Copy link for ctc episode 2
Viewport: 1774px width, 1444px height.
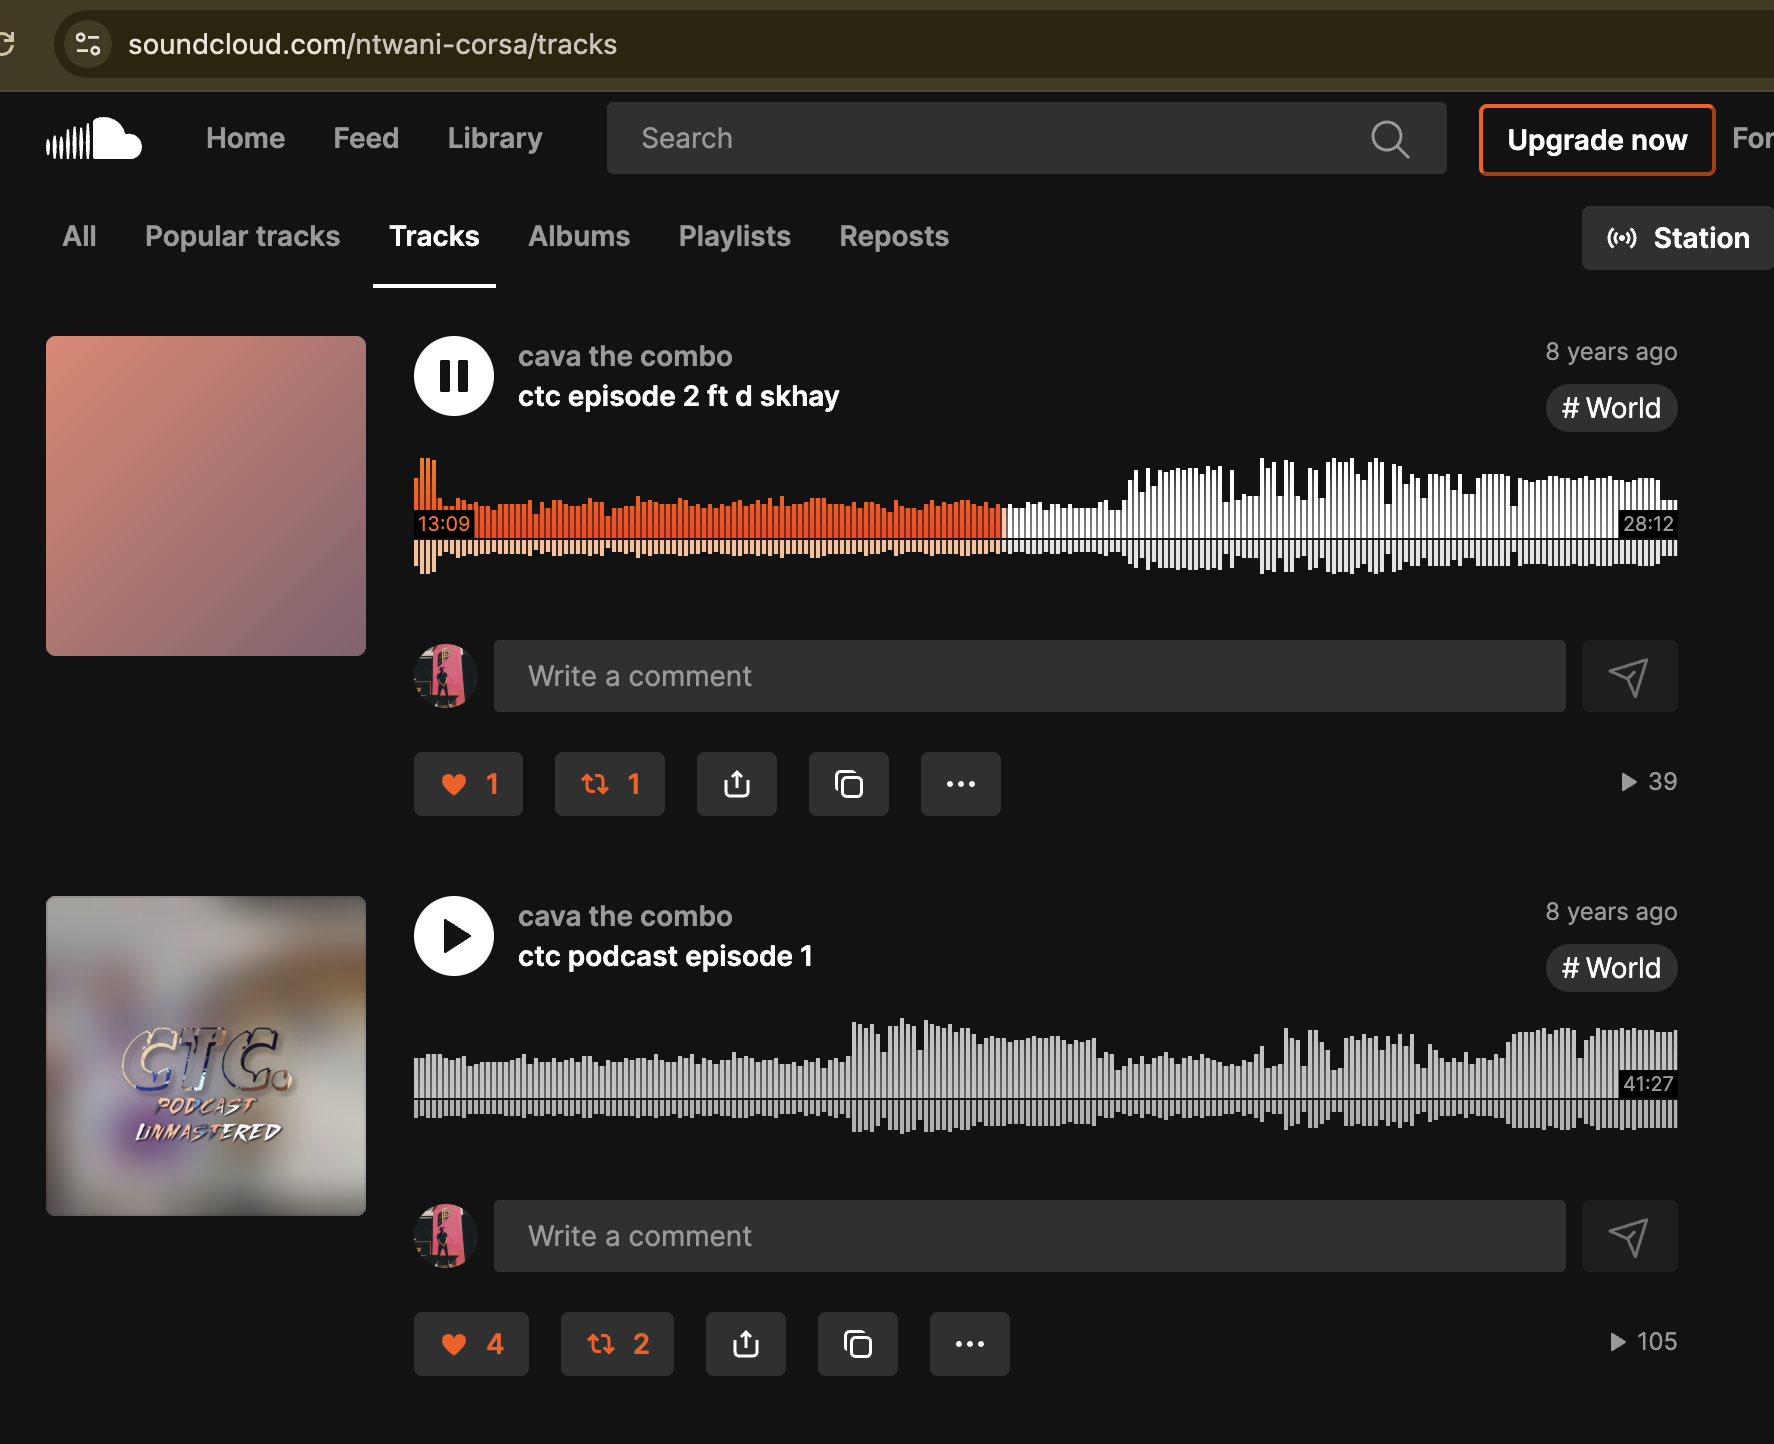(x=849, y=784)
